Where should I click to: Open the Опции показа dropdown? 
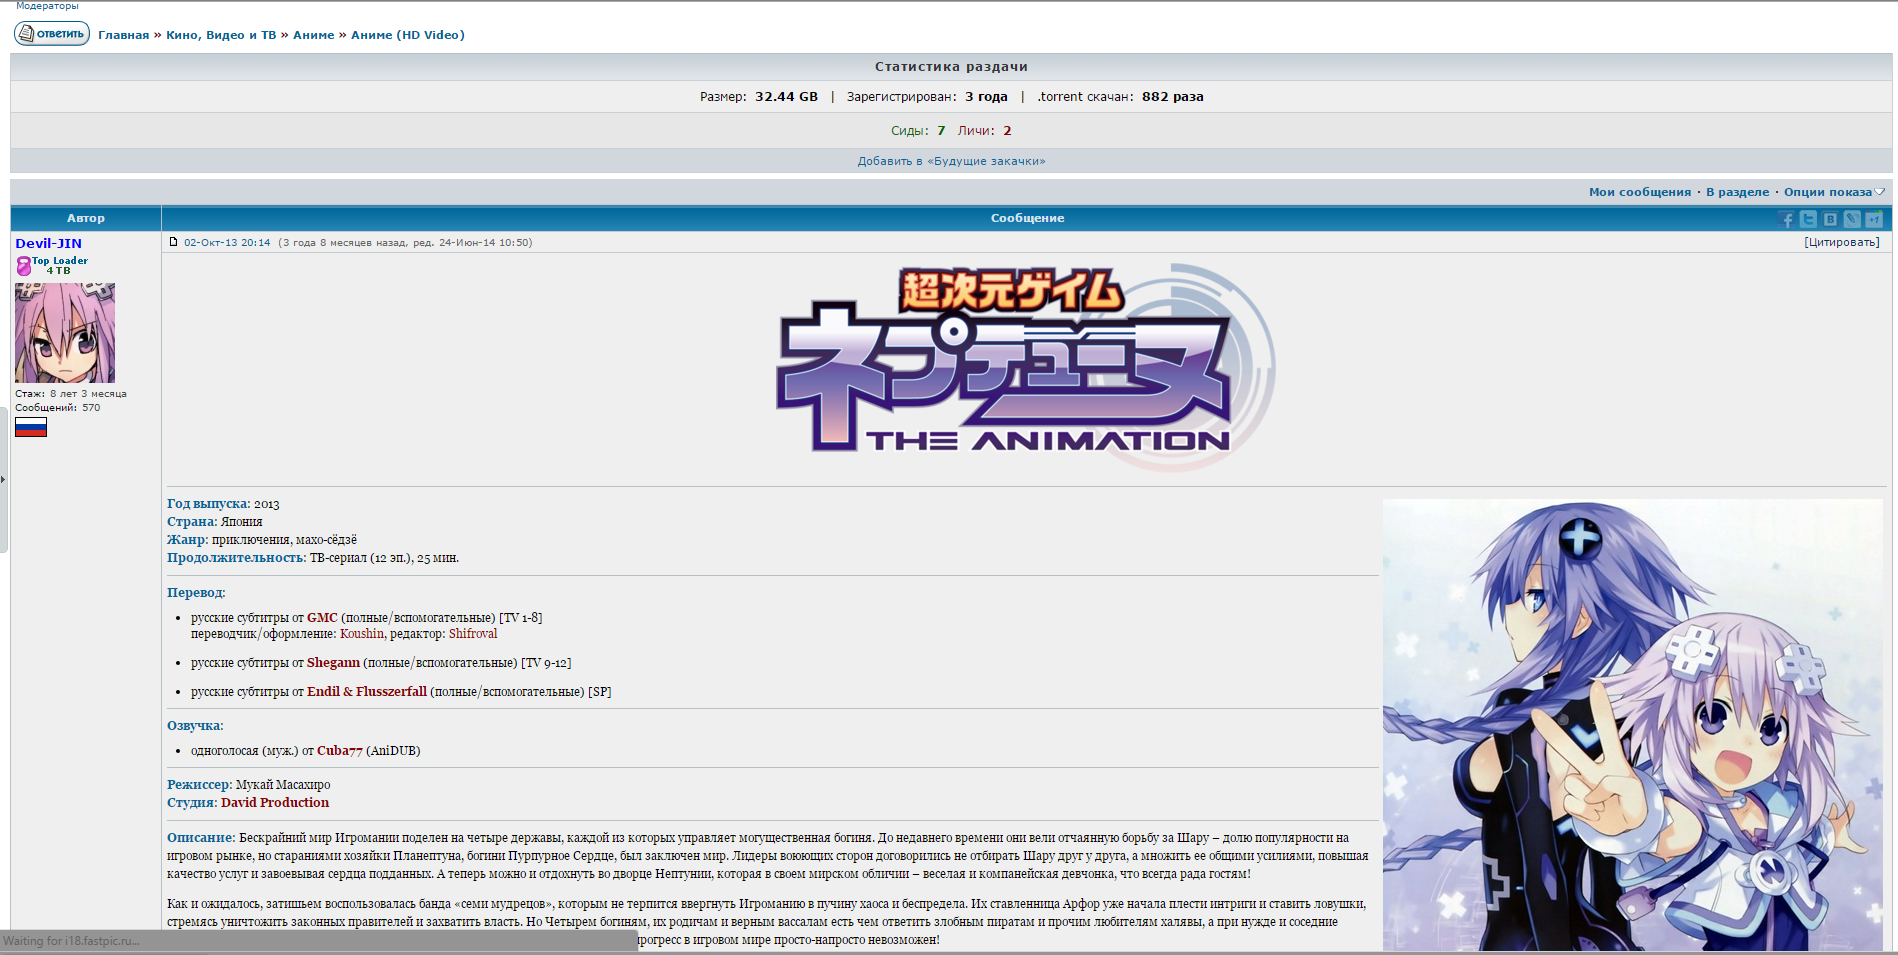1834,192
